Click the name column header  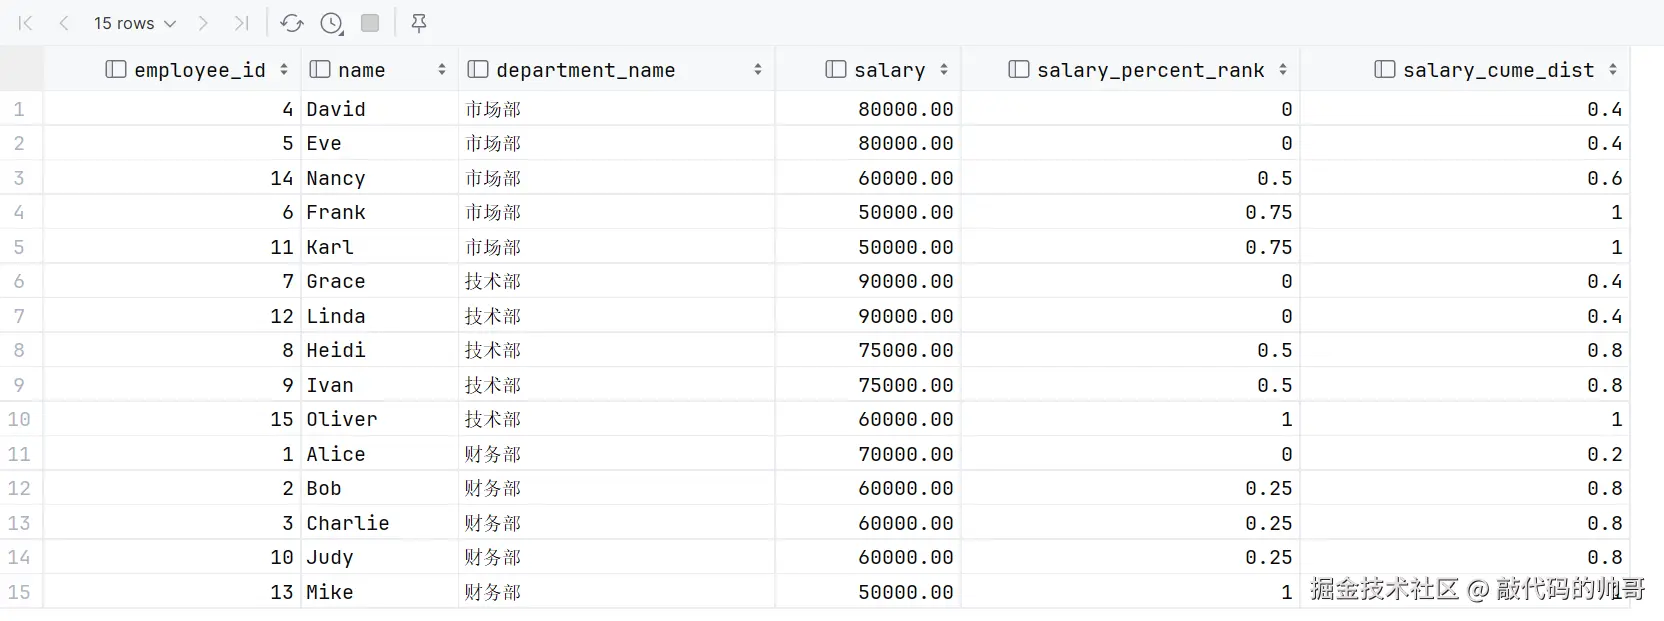pyautogui.click(x=361, y=70)
